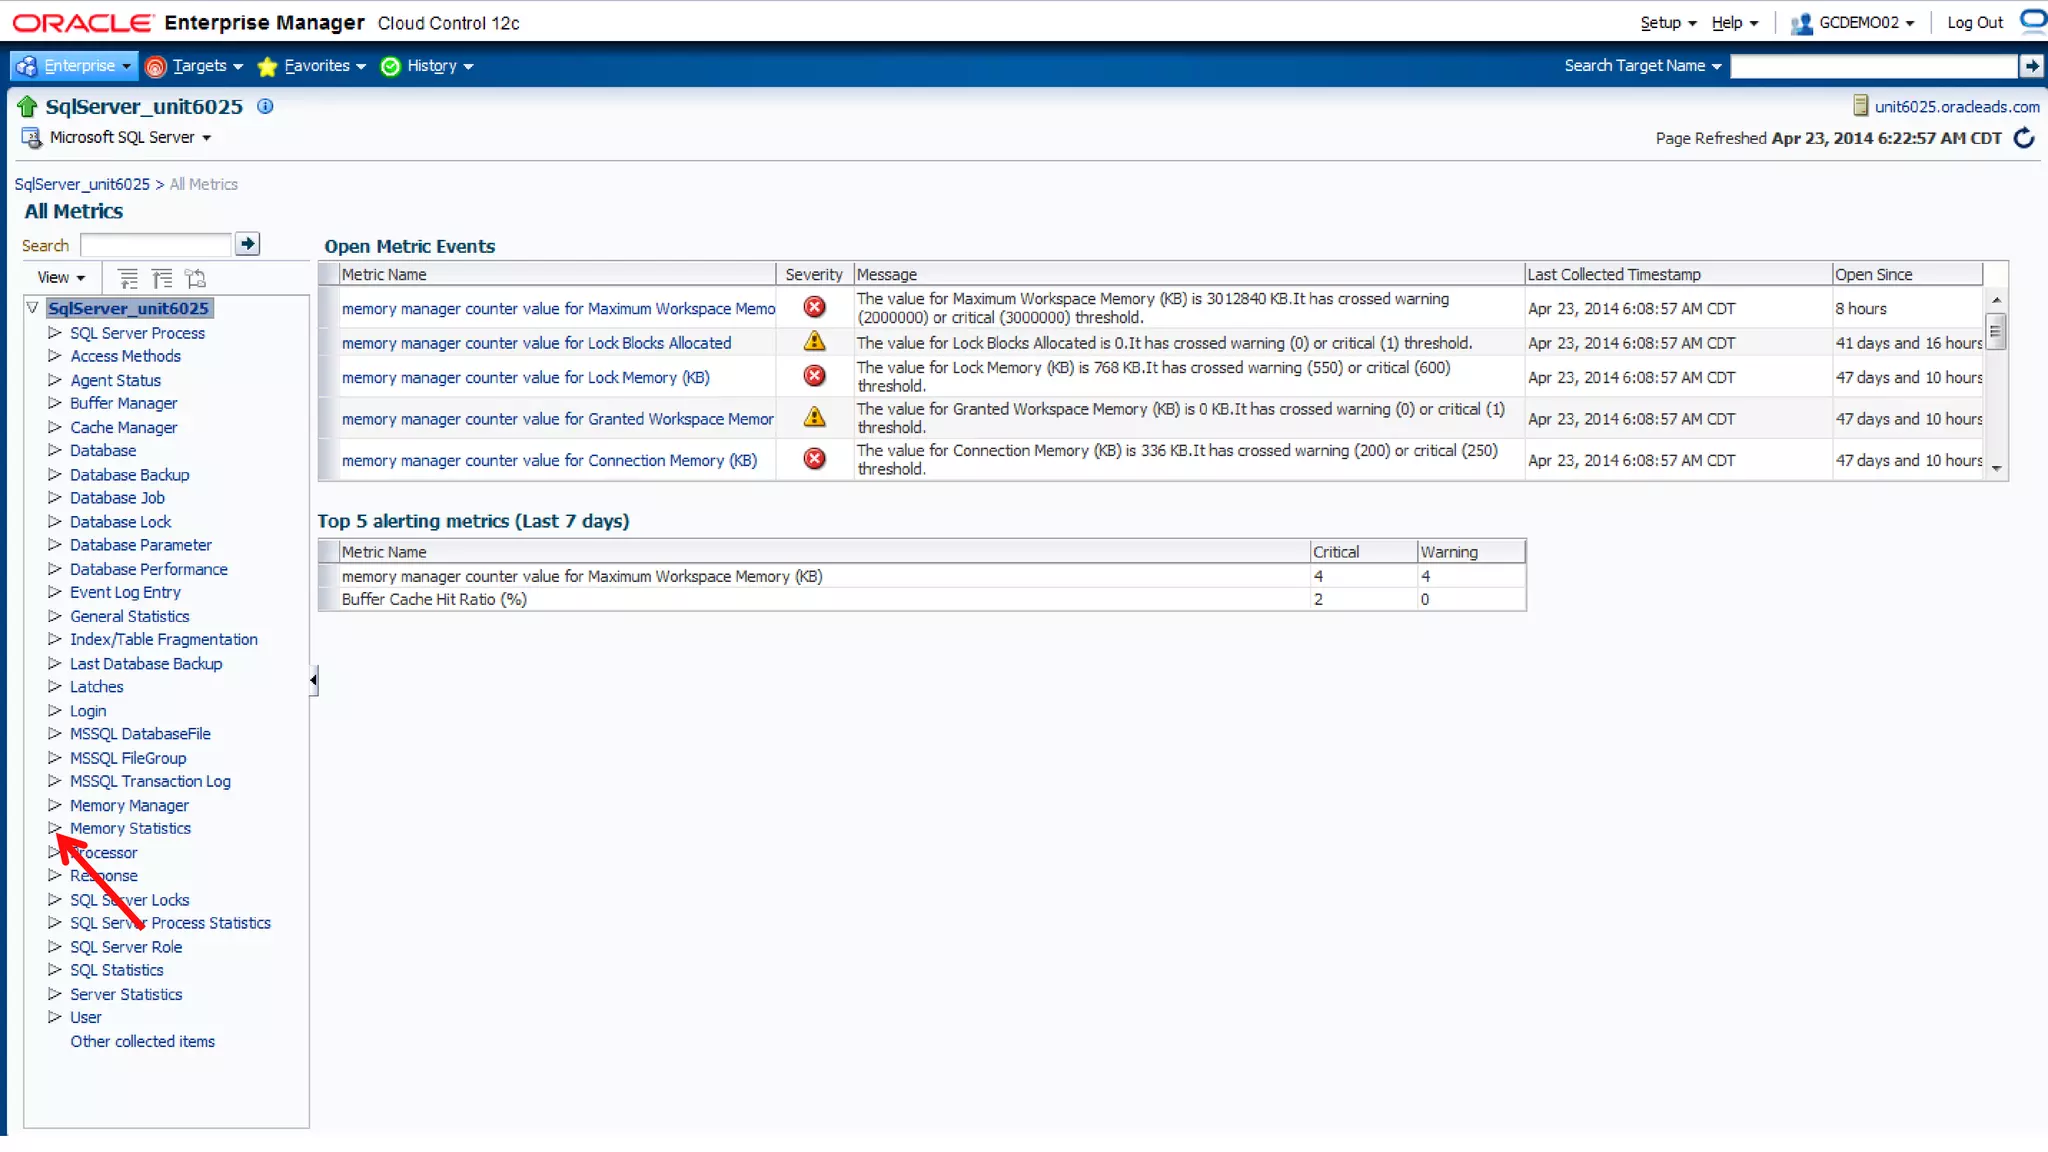Image resolution: width=2048 pixels, height=1152 pixels.
Task: Click the Microsoft SQL Server target icon
Action: pyautogui.click(x=31, y=138)
